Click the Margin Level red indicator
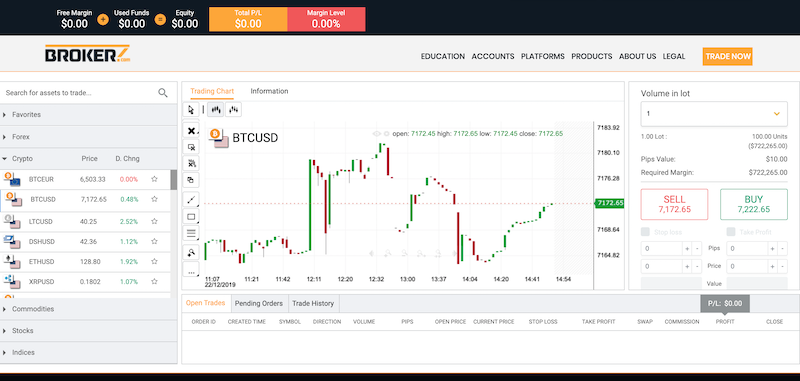 [326, 19]
